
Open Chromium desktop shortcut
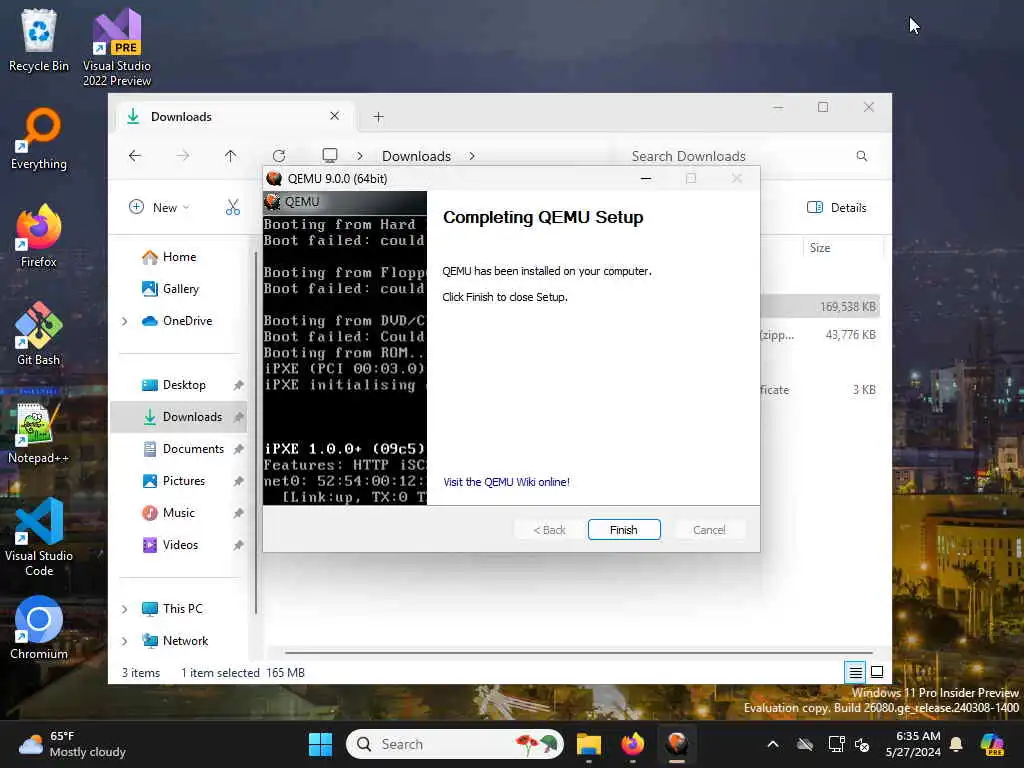tap(39, 628)
